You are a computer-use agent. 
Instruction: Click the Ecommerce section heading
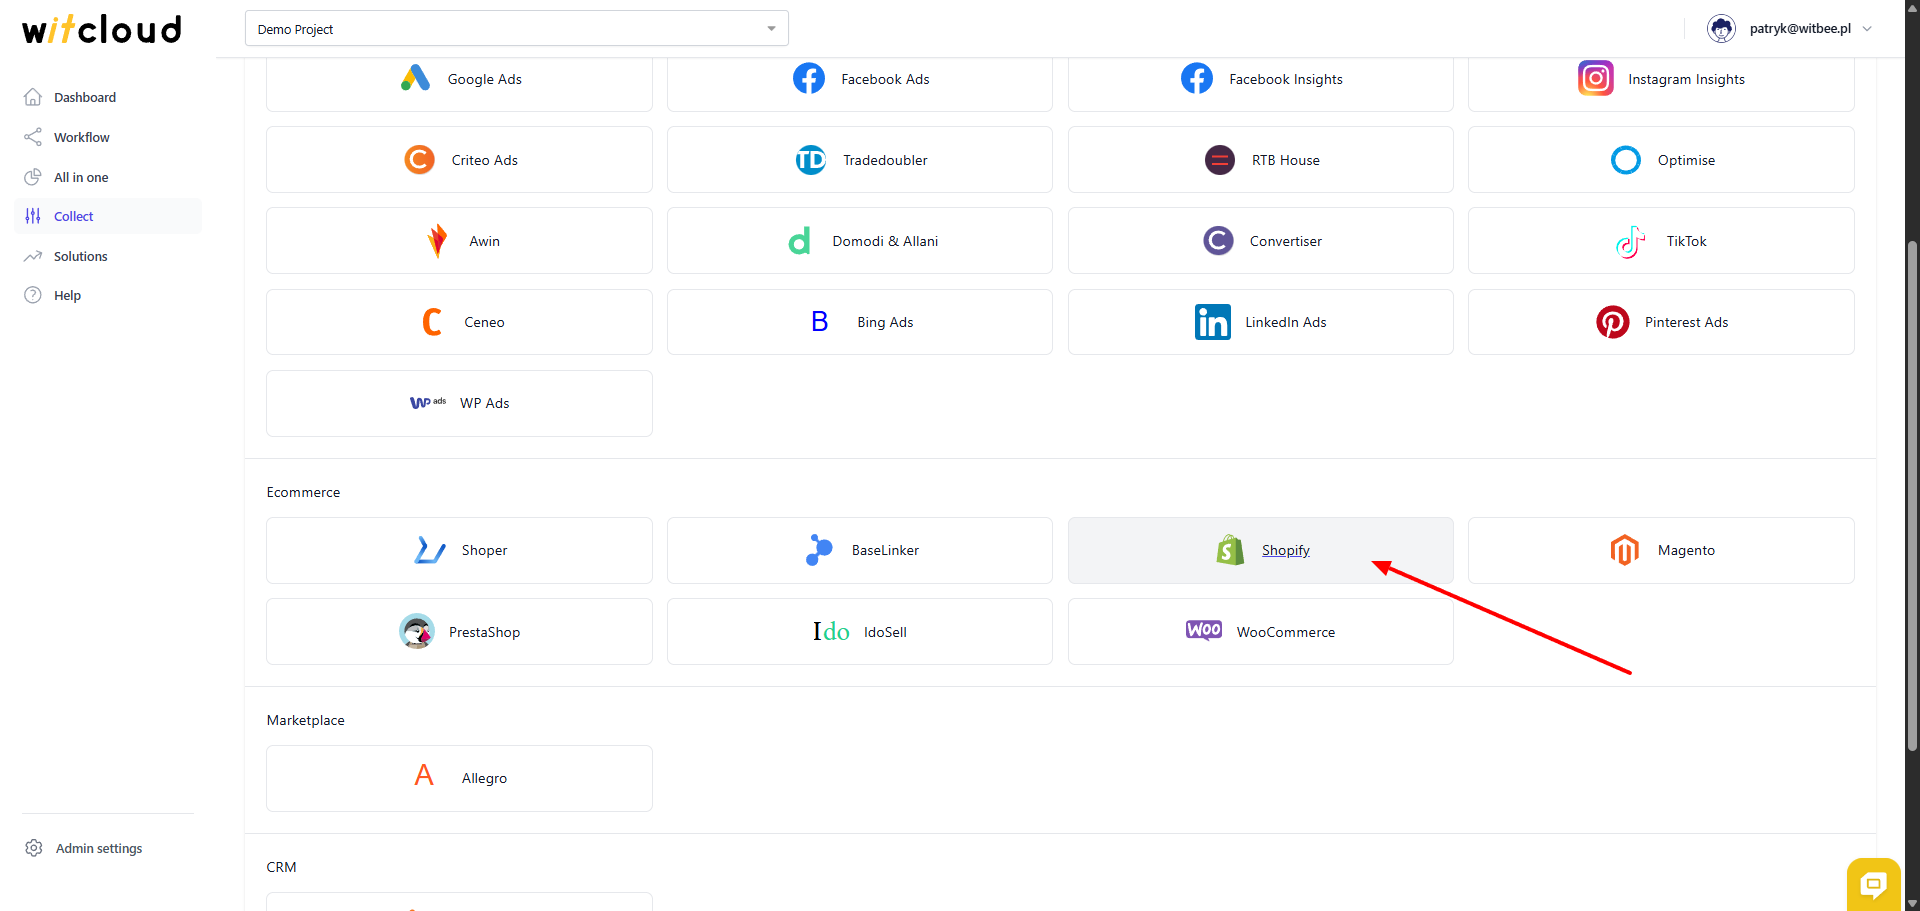coord(303,492)
